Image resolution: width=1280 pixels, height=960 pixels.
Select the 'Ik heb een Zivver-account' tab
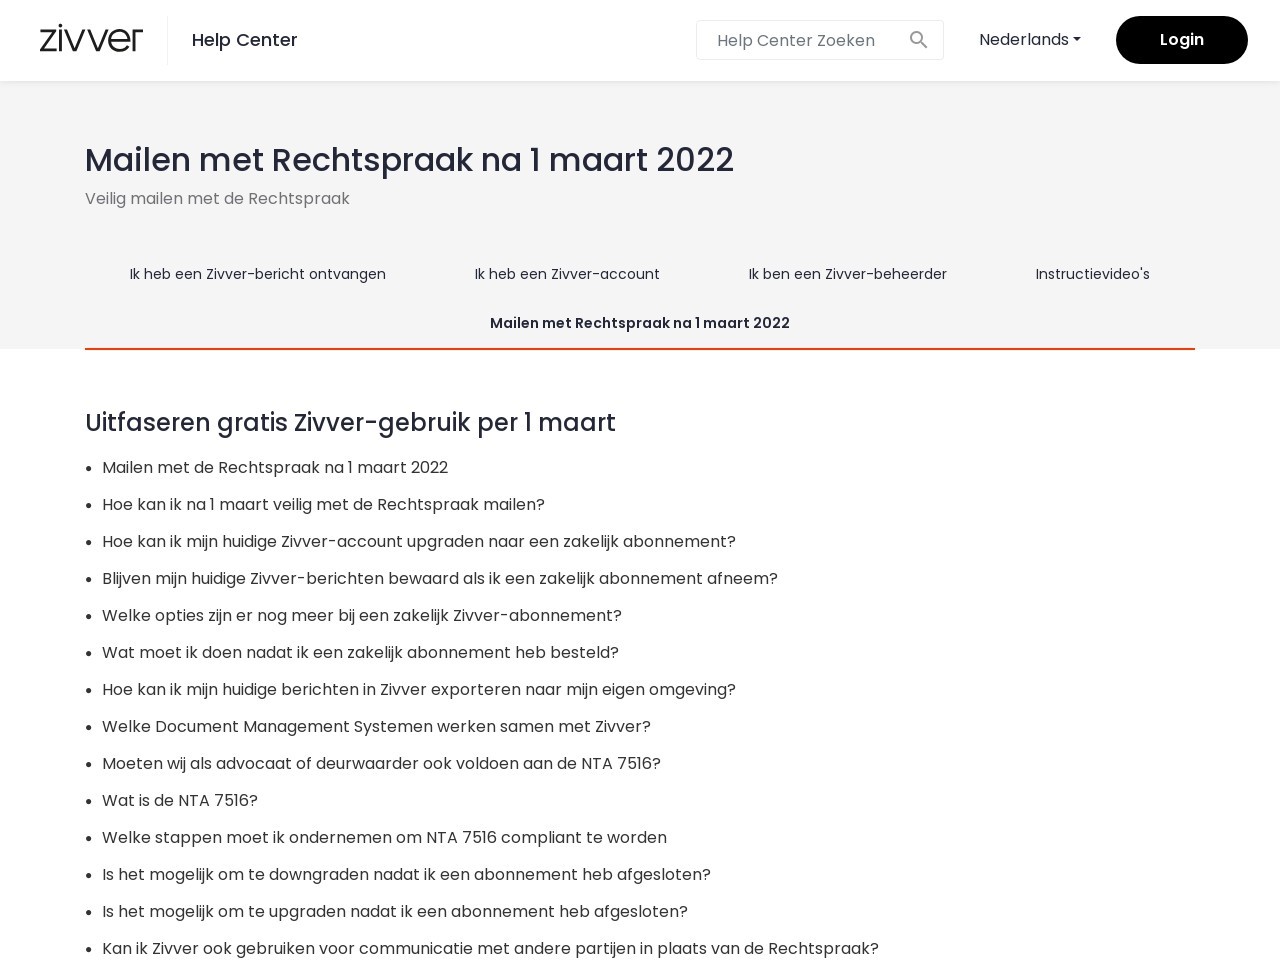tap(567, 274)
